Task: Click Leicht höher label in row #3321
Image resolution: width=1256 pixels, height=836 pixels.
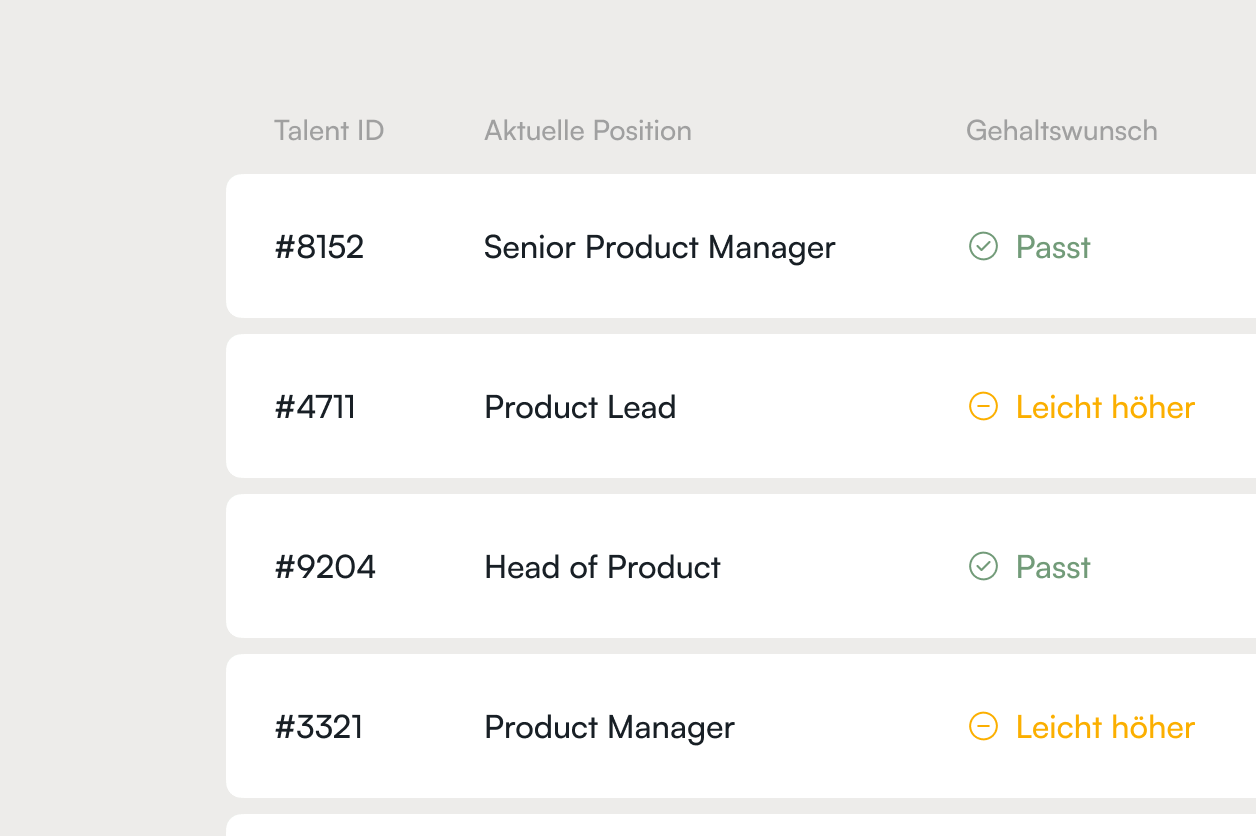Action: click(1105, 727)
